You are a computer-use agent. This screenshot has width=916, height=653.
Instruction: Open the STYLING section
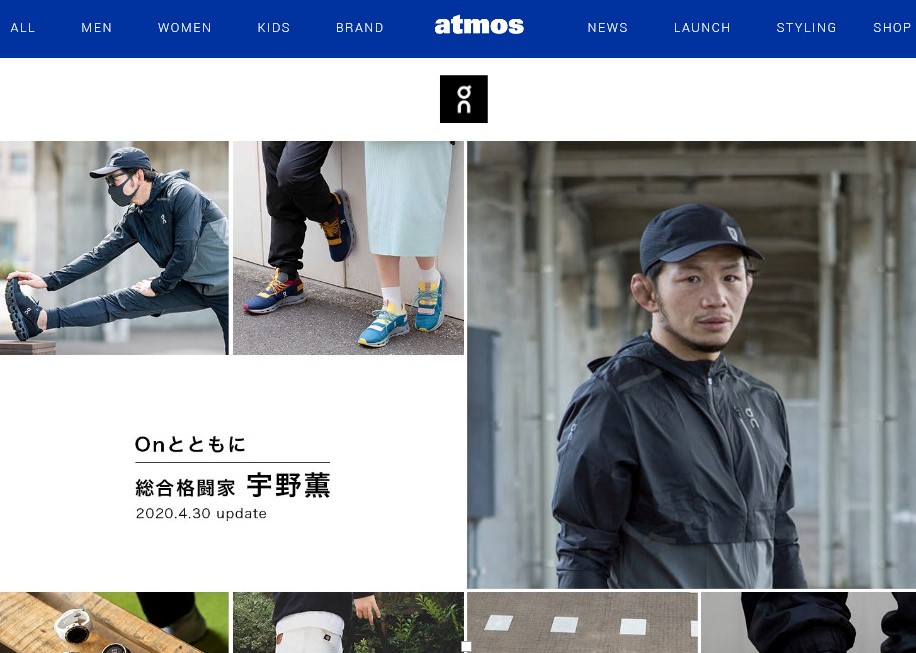pyautogui.click(x=806, y=27)
